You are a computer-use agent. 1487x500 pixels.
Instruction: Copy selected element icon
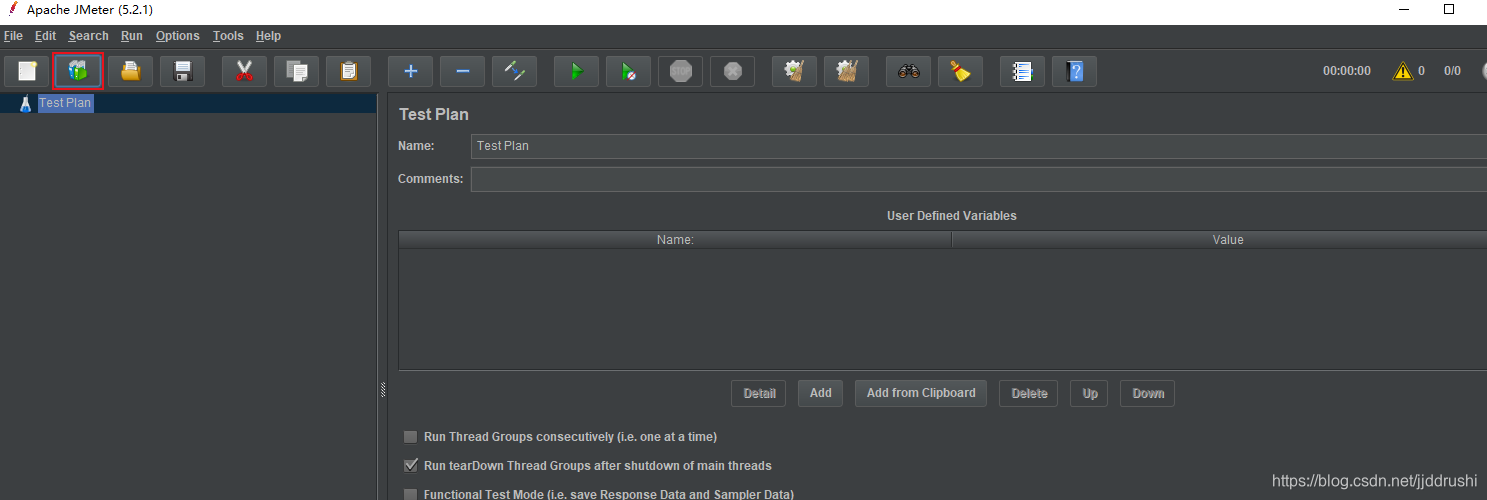297,71
